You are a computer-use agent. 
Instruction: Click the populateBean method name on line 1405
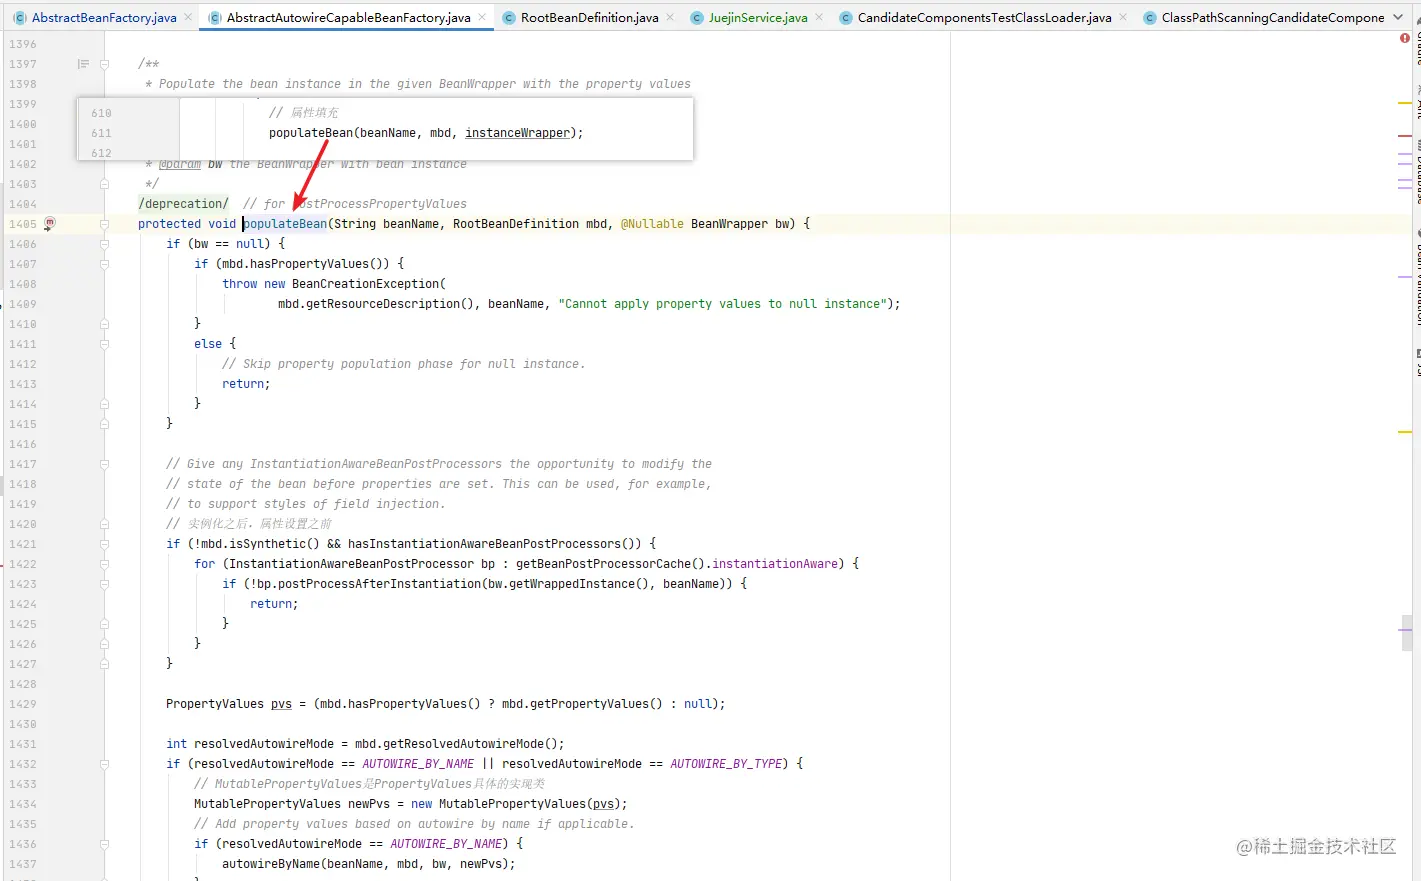pyautogui.click(x=285, y=224)
